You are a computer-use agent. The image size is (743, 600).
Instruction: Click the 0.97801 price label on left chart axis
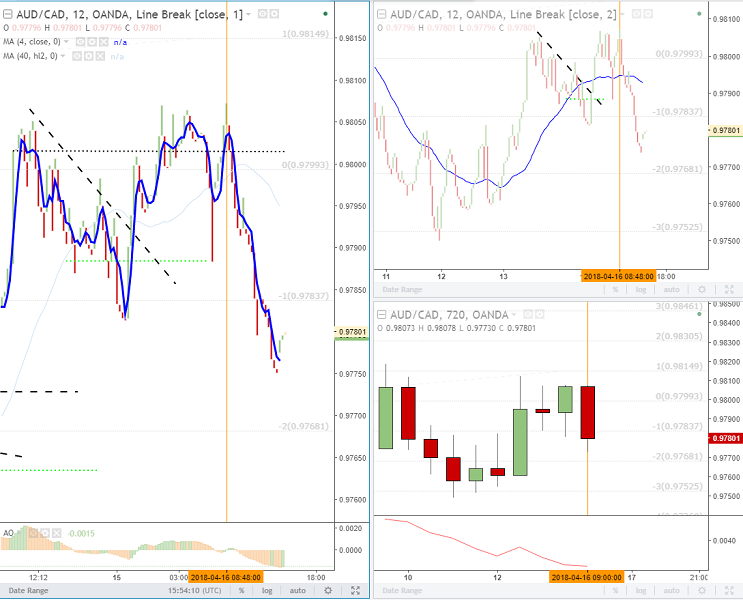coord(352,332)
